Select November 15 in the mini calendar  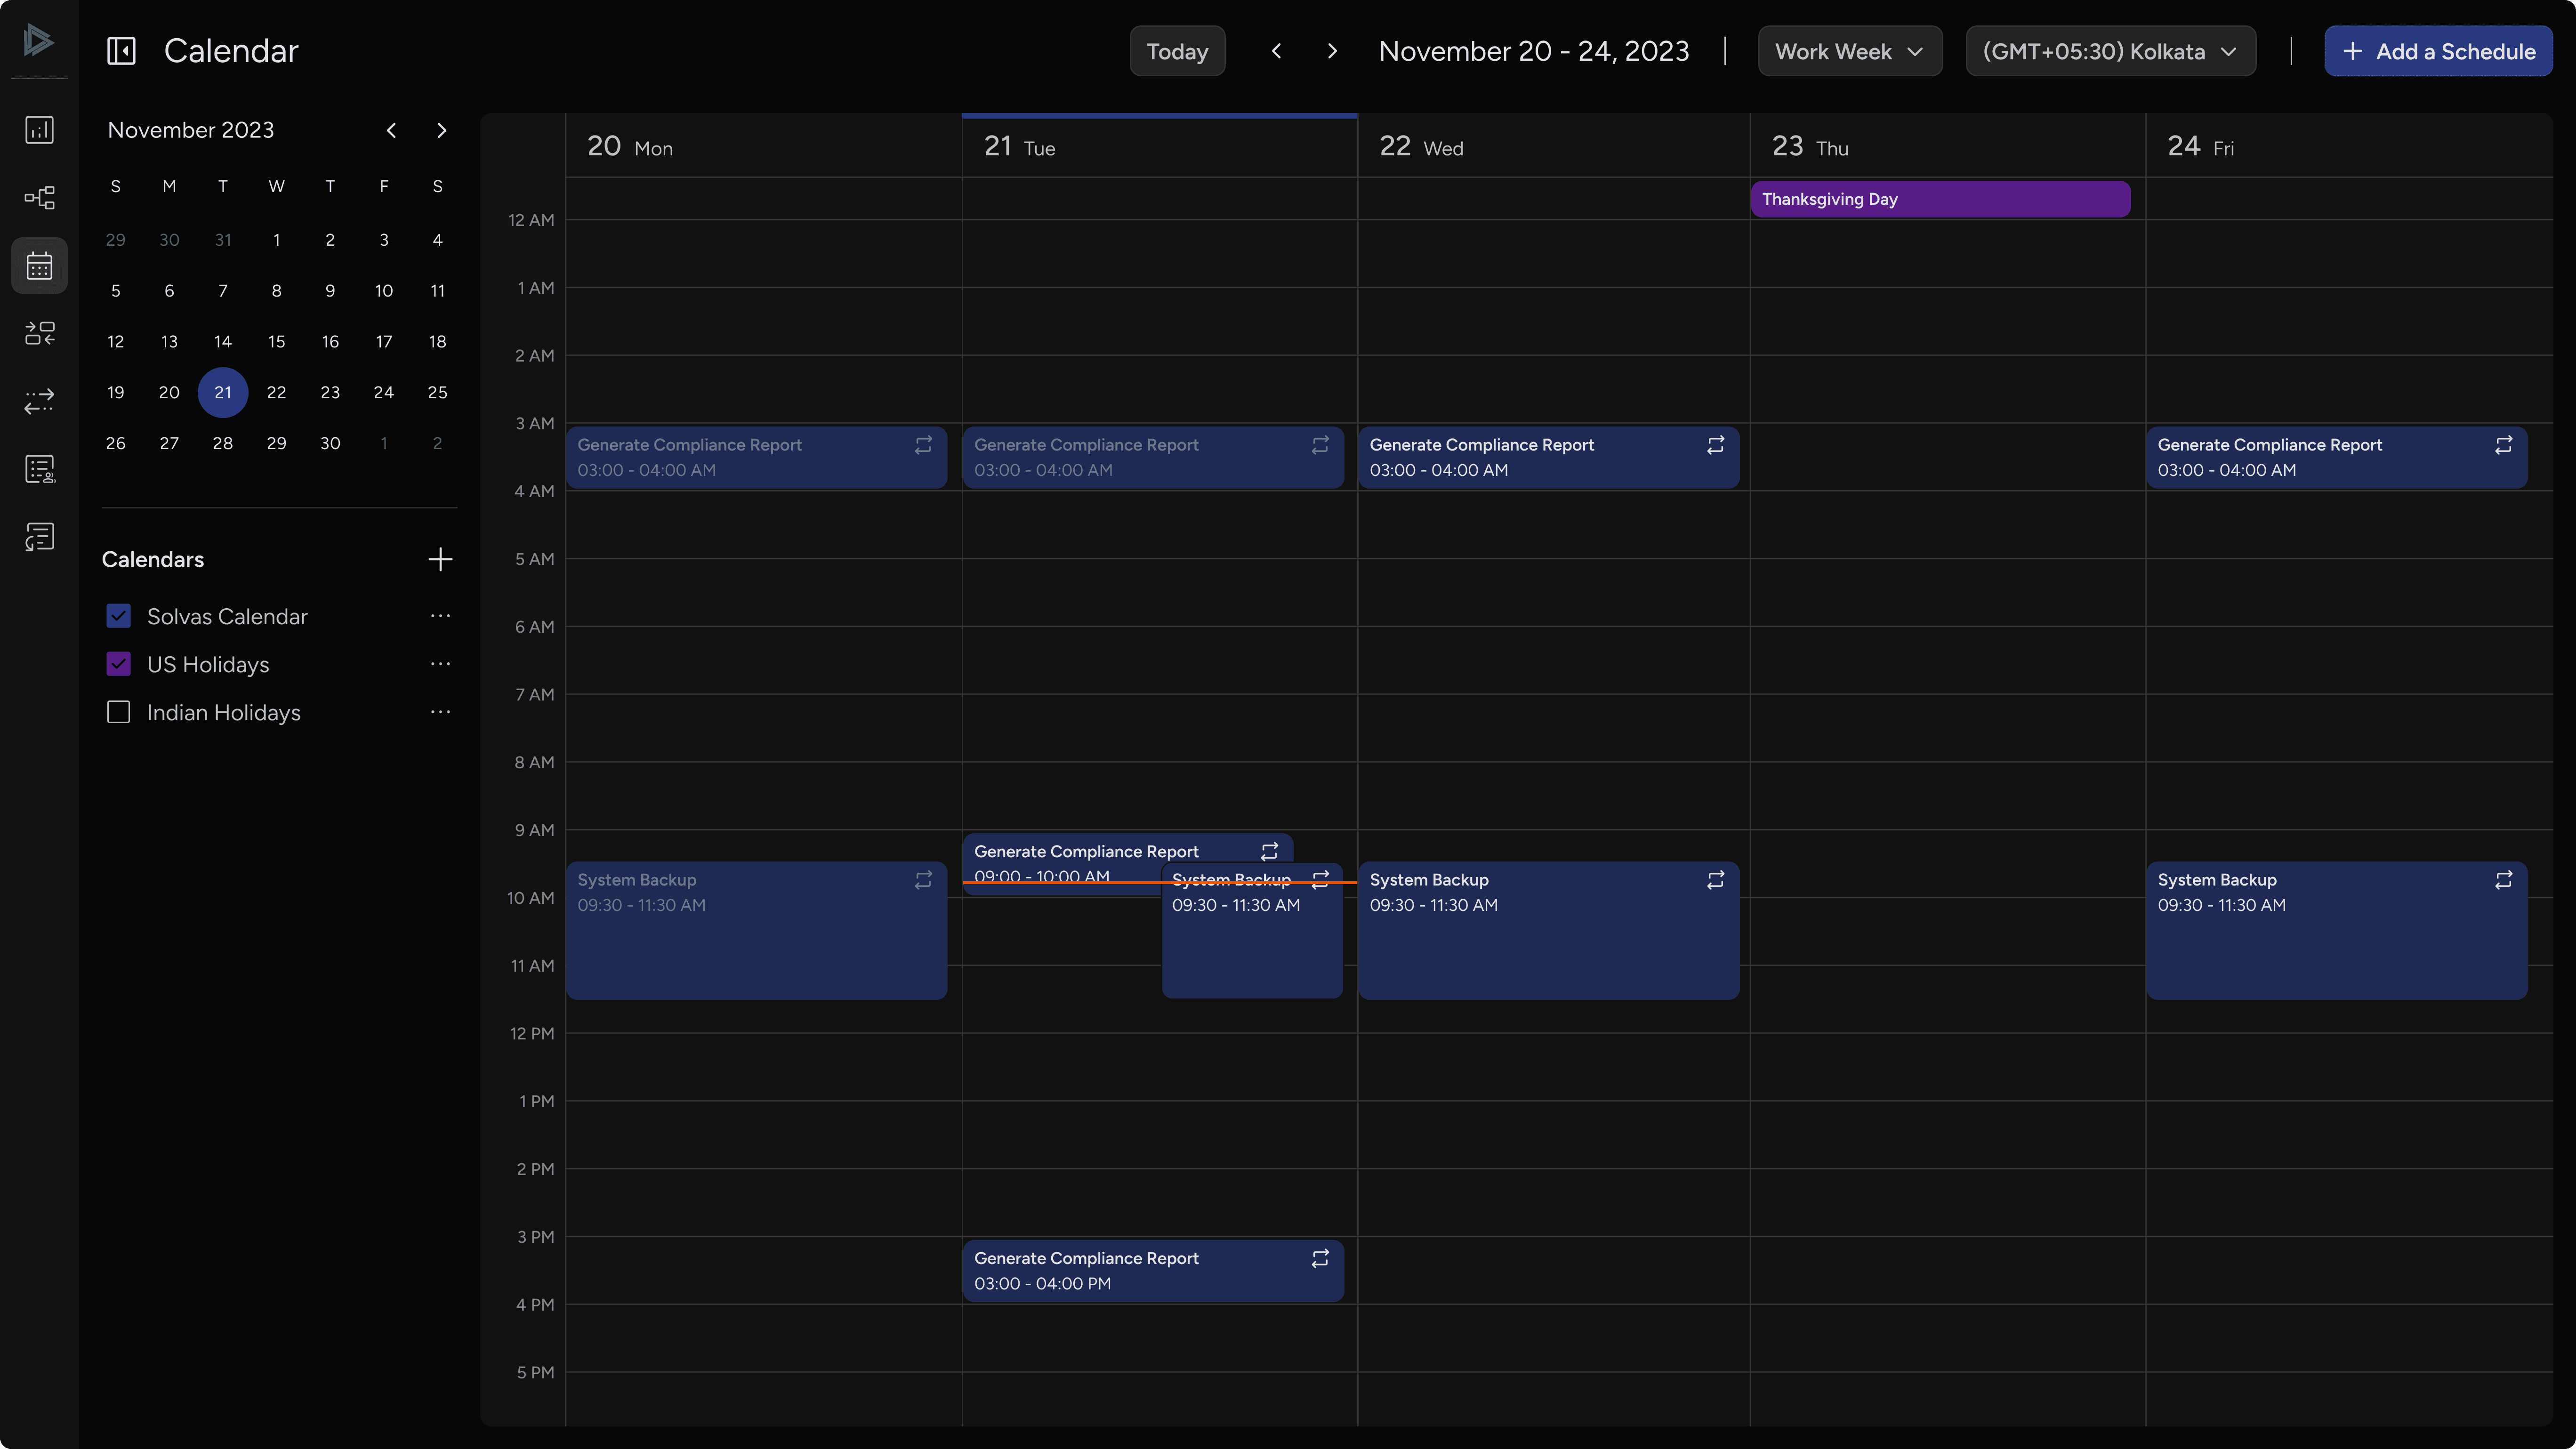pos(277,341)
